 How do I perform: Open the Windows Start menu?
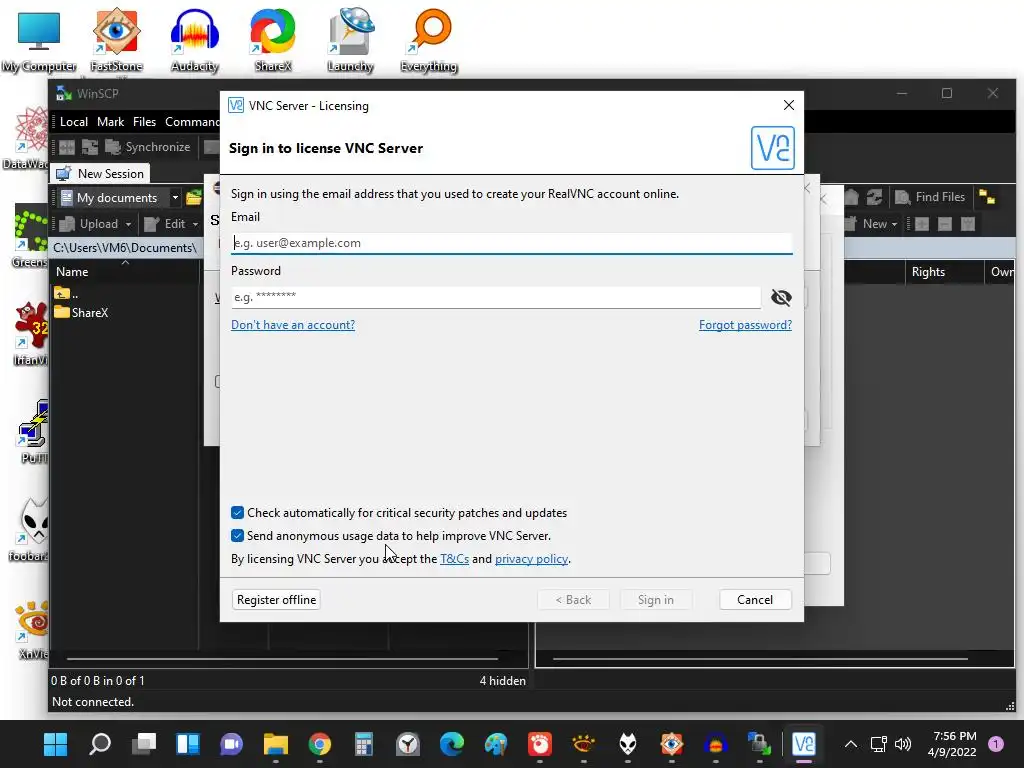(x=56, y=744)
